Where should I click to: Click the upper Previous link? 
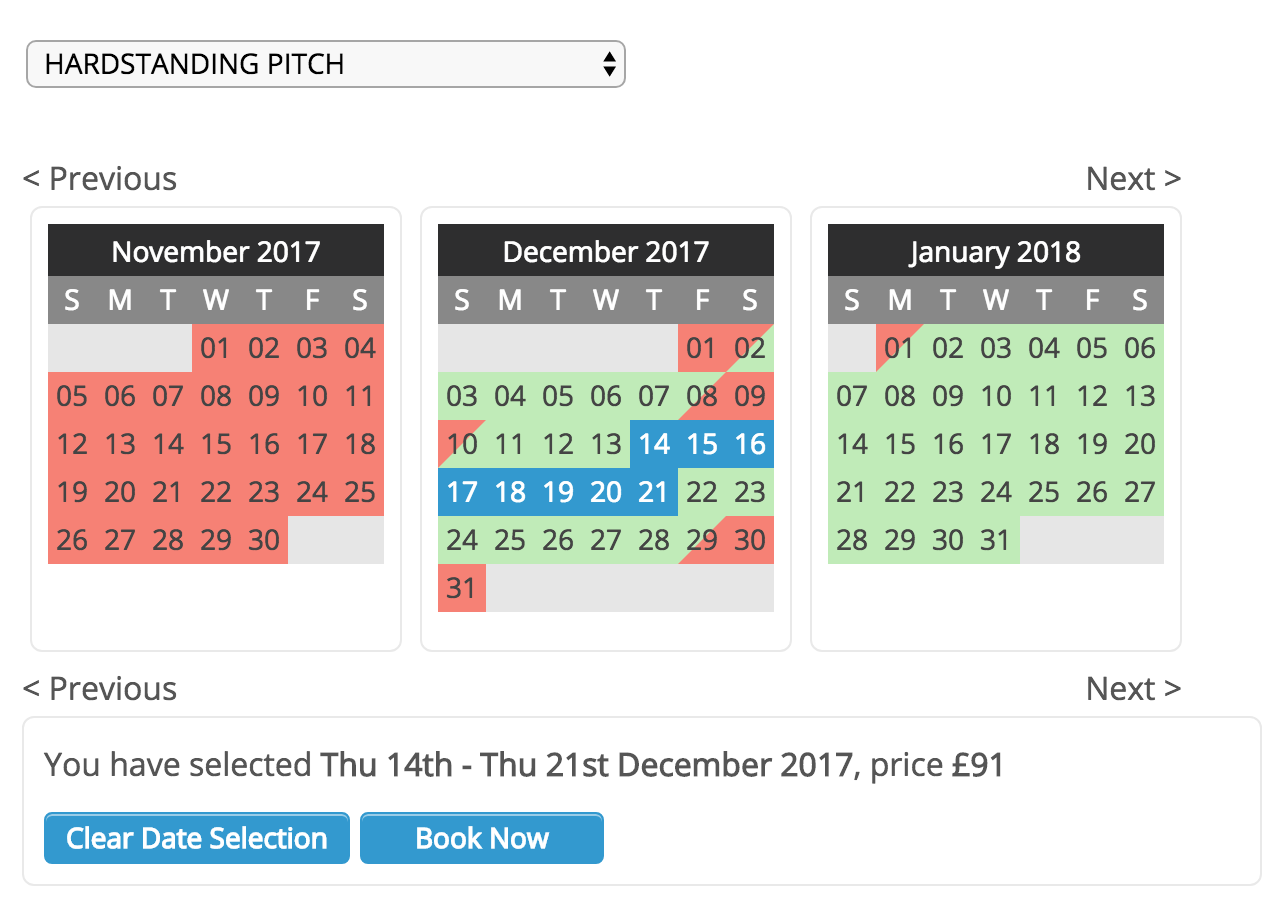pyautogui.click(x=100, y=179)
